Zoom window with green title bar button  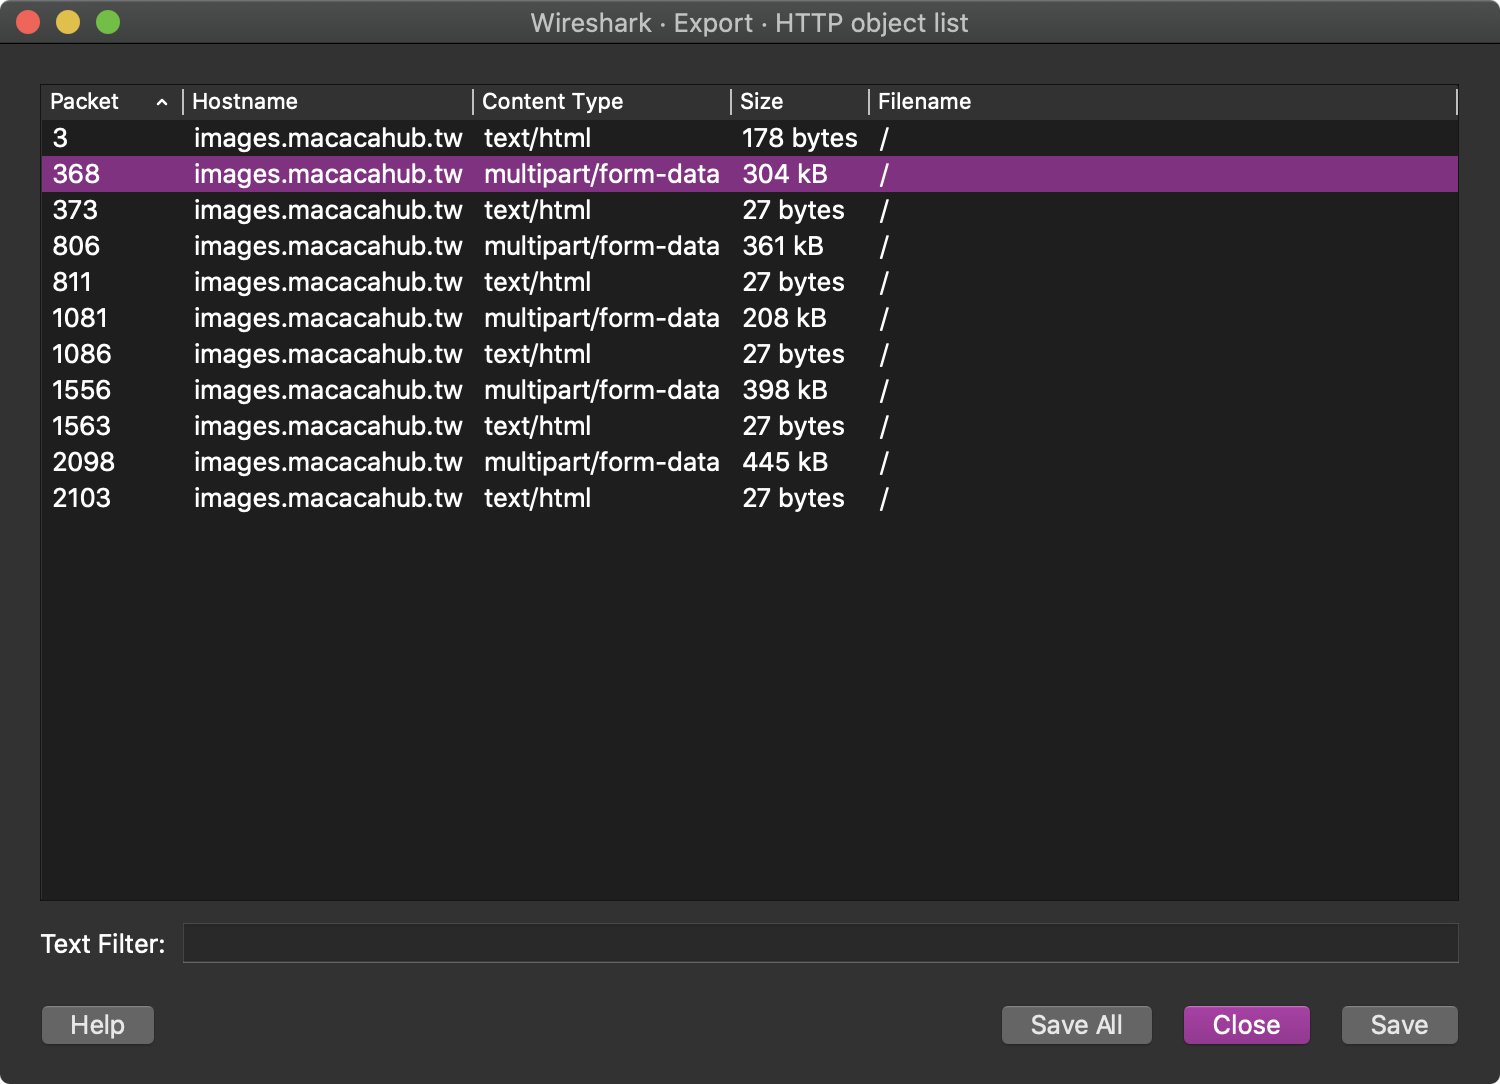point(108,22)
